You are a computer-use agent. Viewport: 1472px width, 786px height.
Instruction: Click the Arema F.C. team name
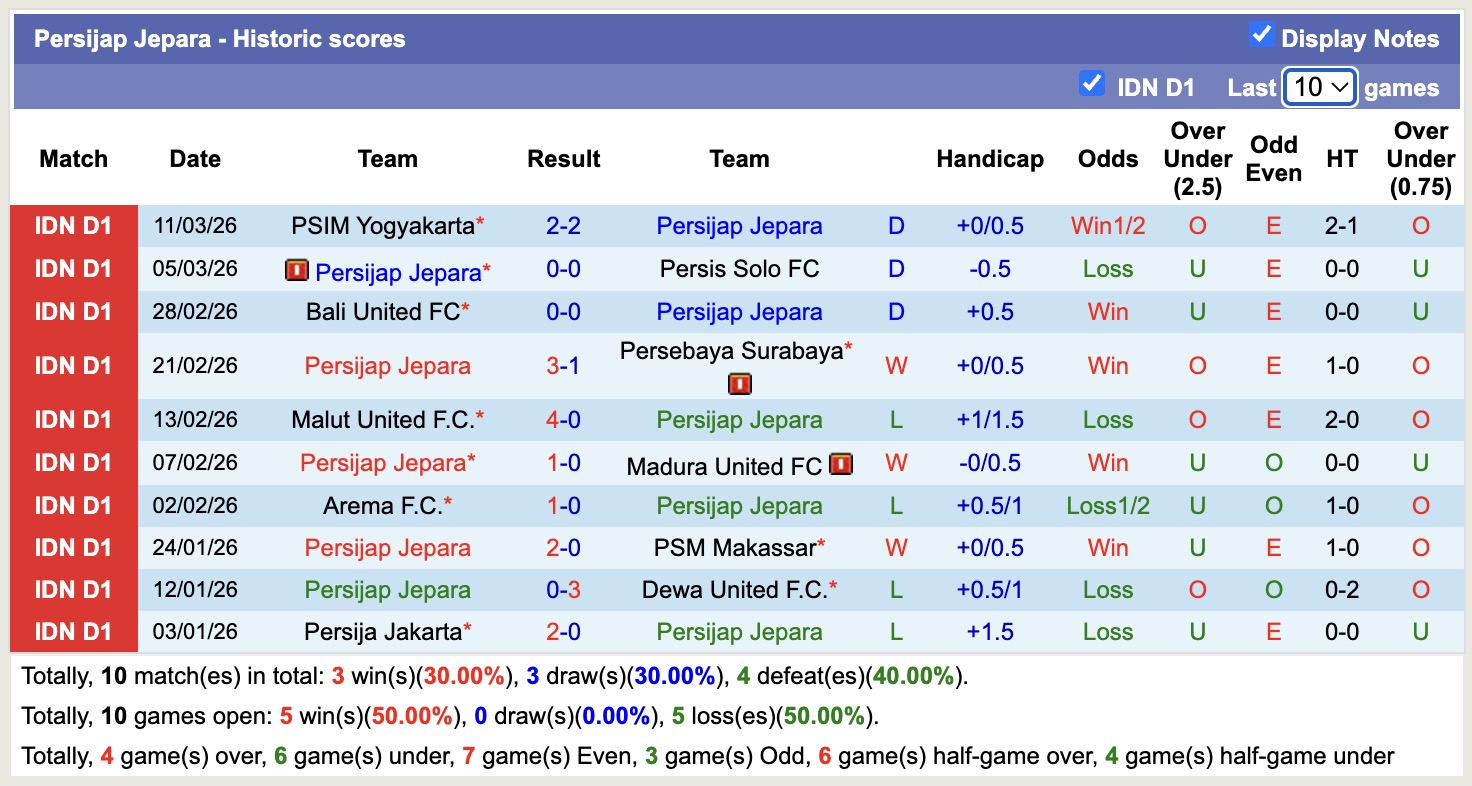tap(382, 506)
